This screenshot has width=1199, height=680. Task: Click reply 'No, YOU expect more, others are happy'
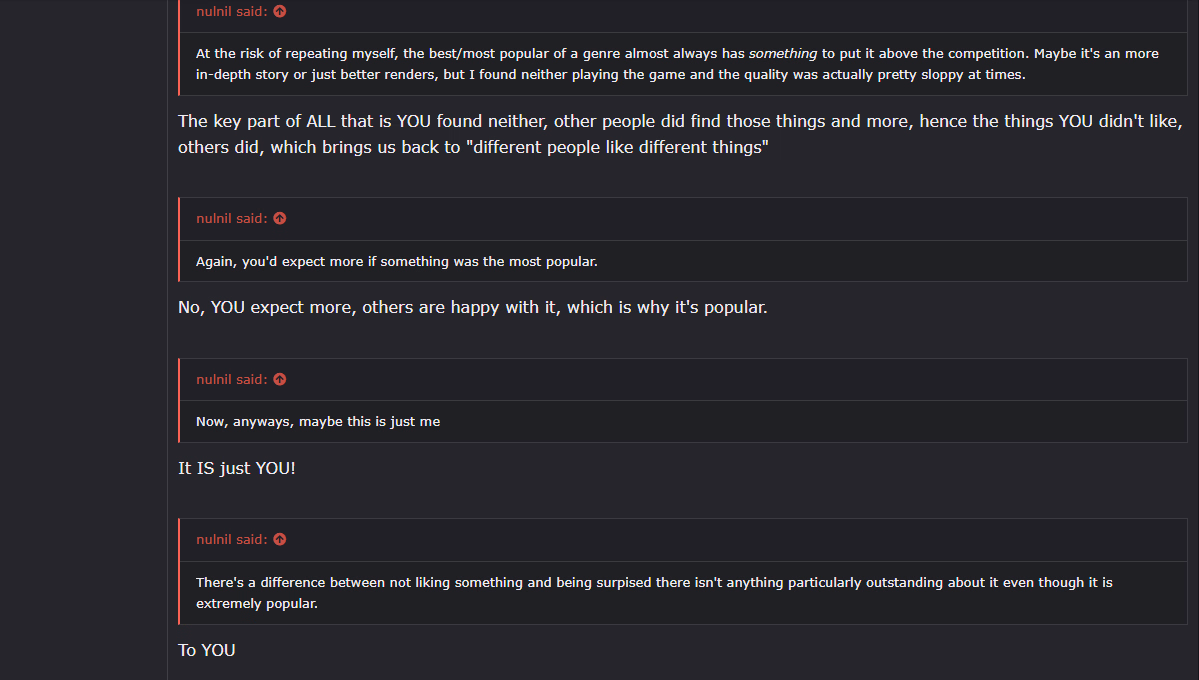(x=473, y=307)
